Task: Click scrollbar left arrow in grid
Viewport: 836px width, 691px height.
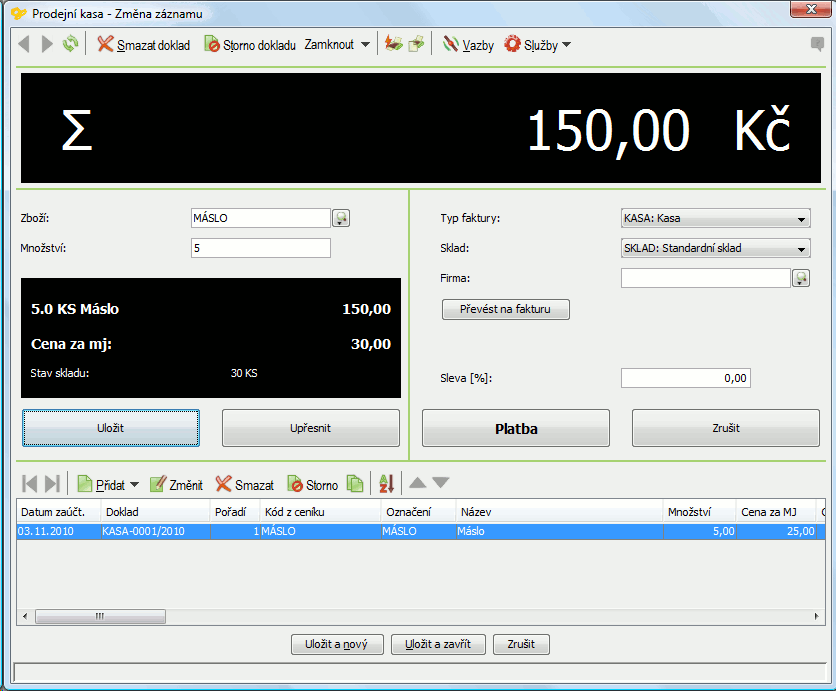Action: [x=25, y=616]
